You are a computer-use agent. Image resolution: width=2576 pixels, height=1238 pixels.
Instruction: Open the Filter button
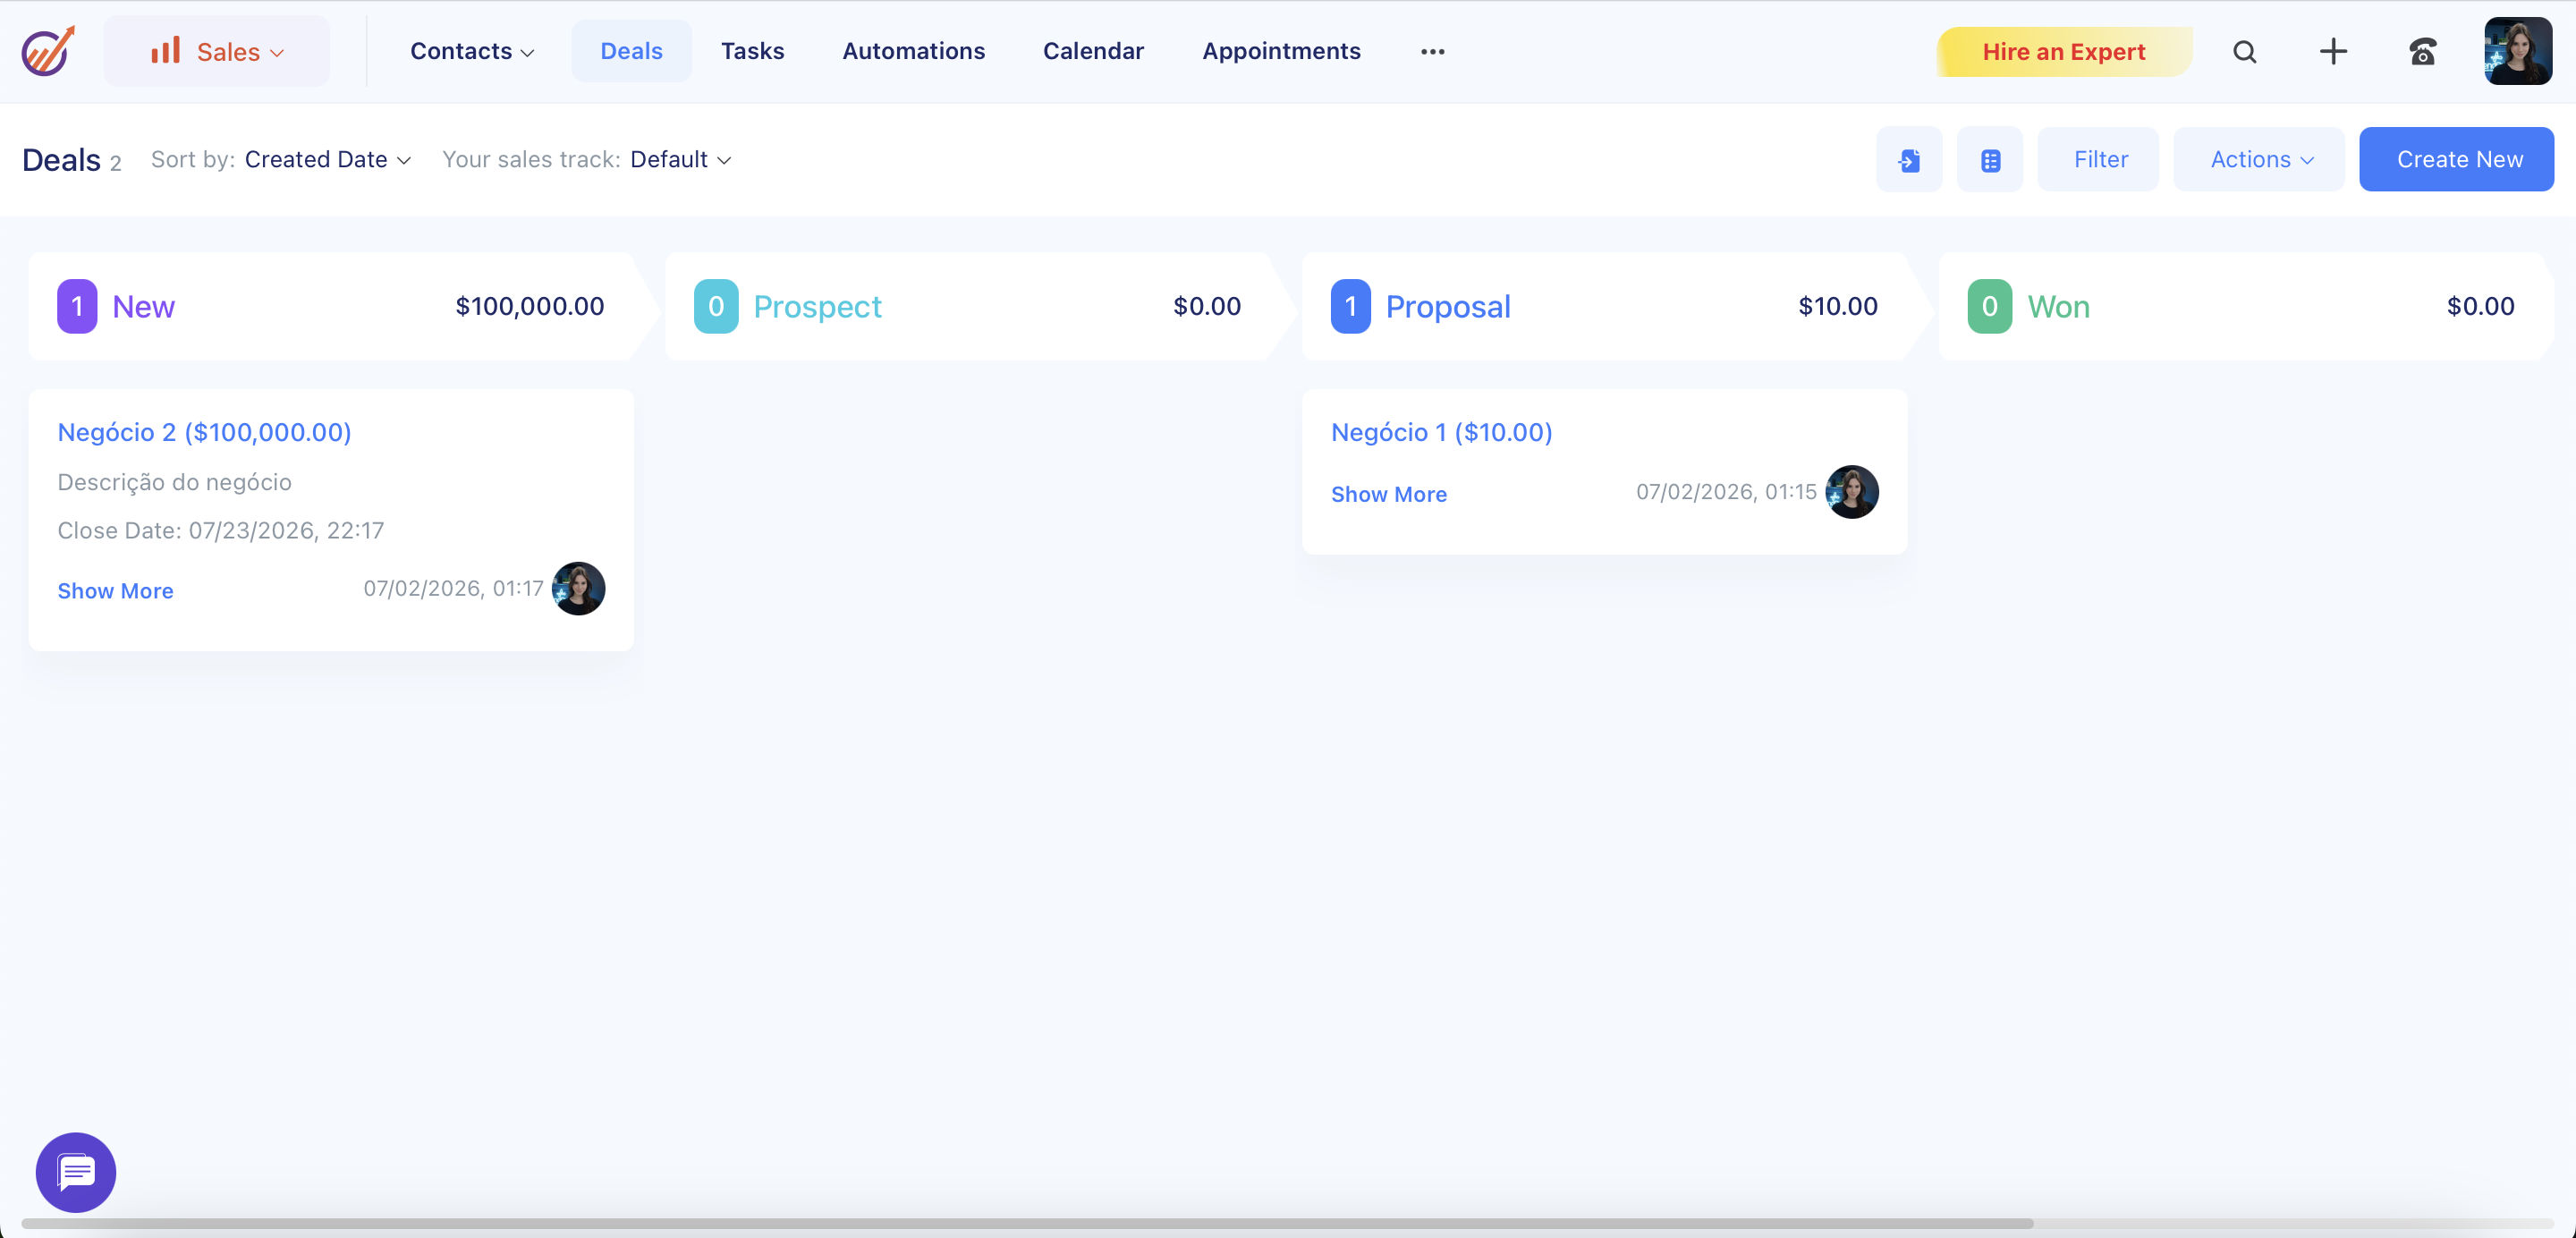point(2100,160)
